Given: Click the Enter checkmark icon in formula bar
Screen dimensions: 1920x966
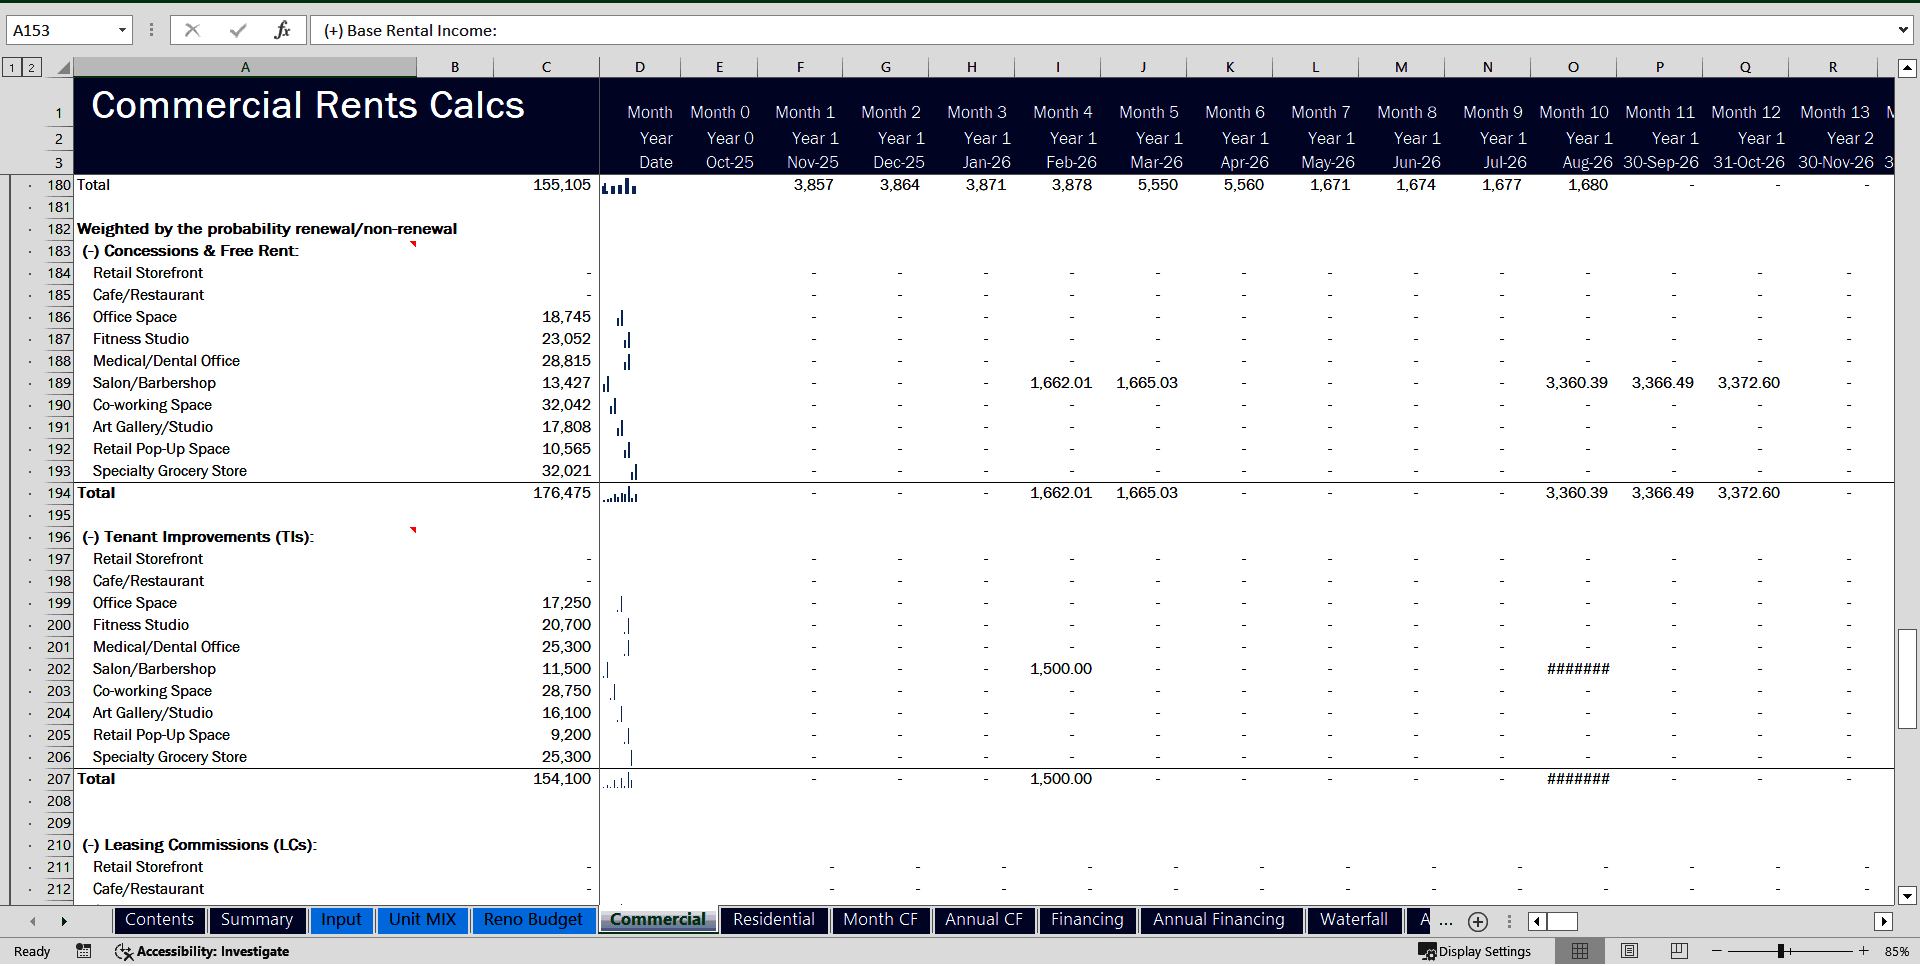Looking at the screenshot, I should click(238, 30).
